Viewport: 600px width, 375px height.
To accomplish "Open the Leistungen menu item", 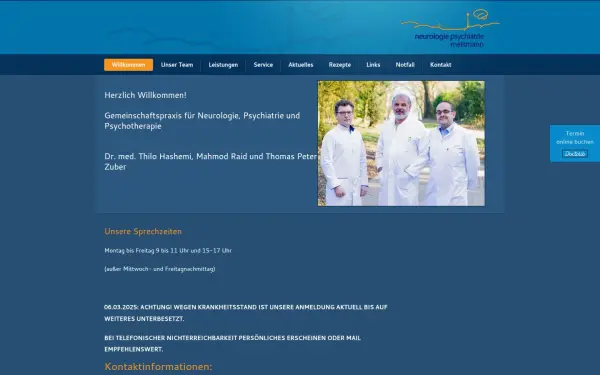I will pos(223,65).
